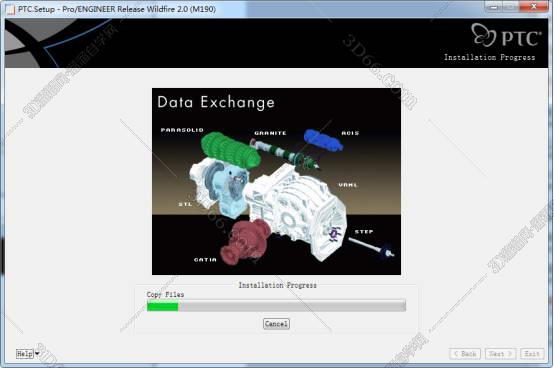Image resolution: width=554 pixels, height=368 pixels.
Task: Click the PTC Setup title bar icon
Action: 10,9
